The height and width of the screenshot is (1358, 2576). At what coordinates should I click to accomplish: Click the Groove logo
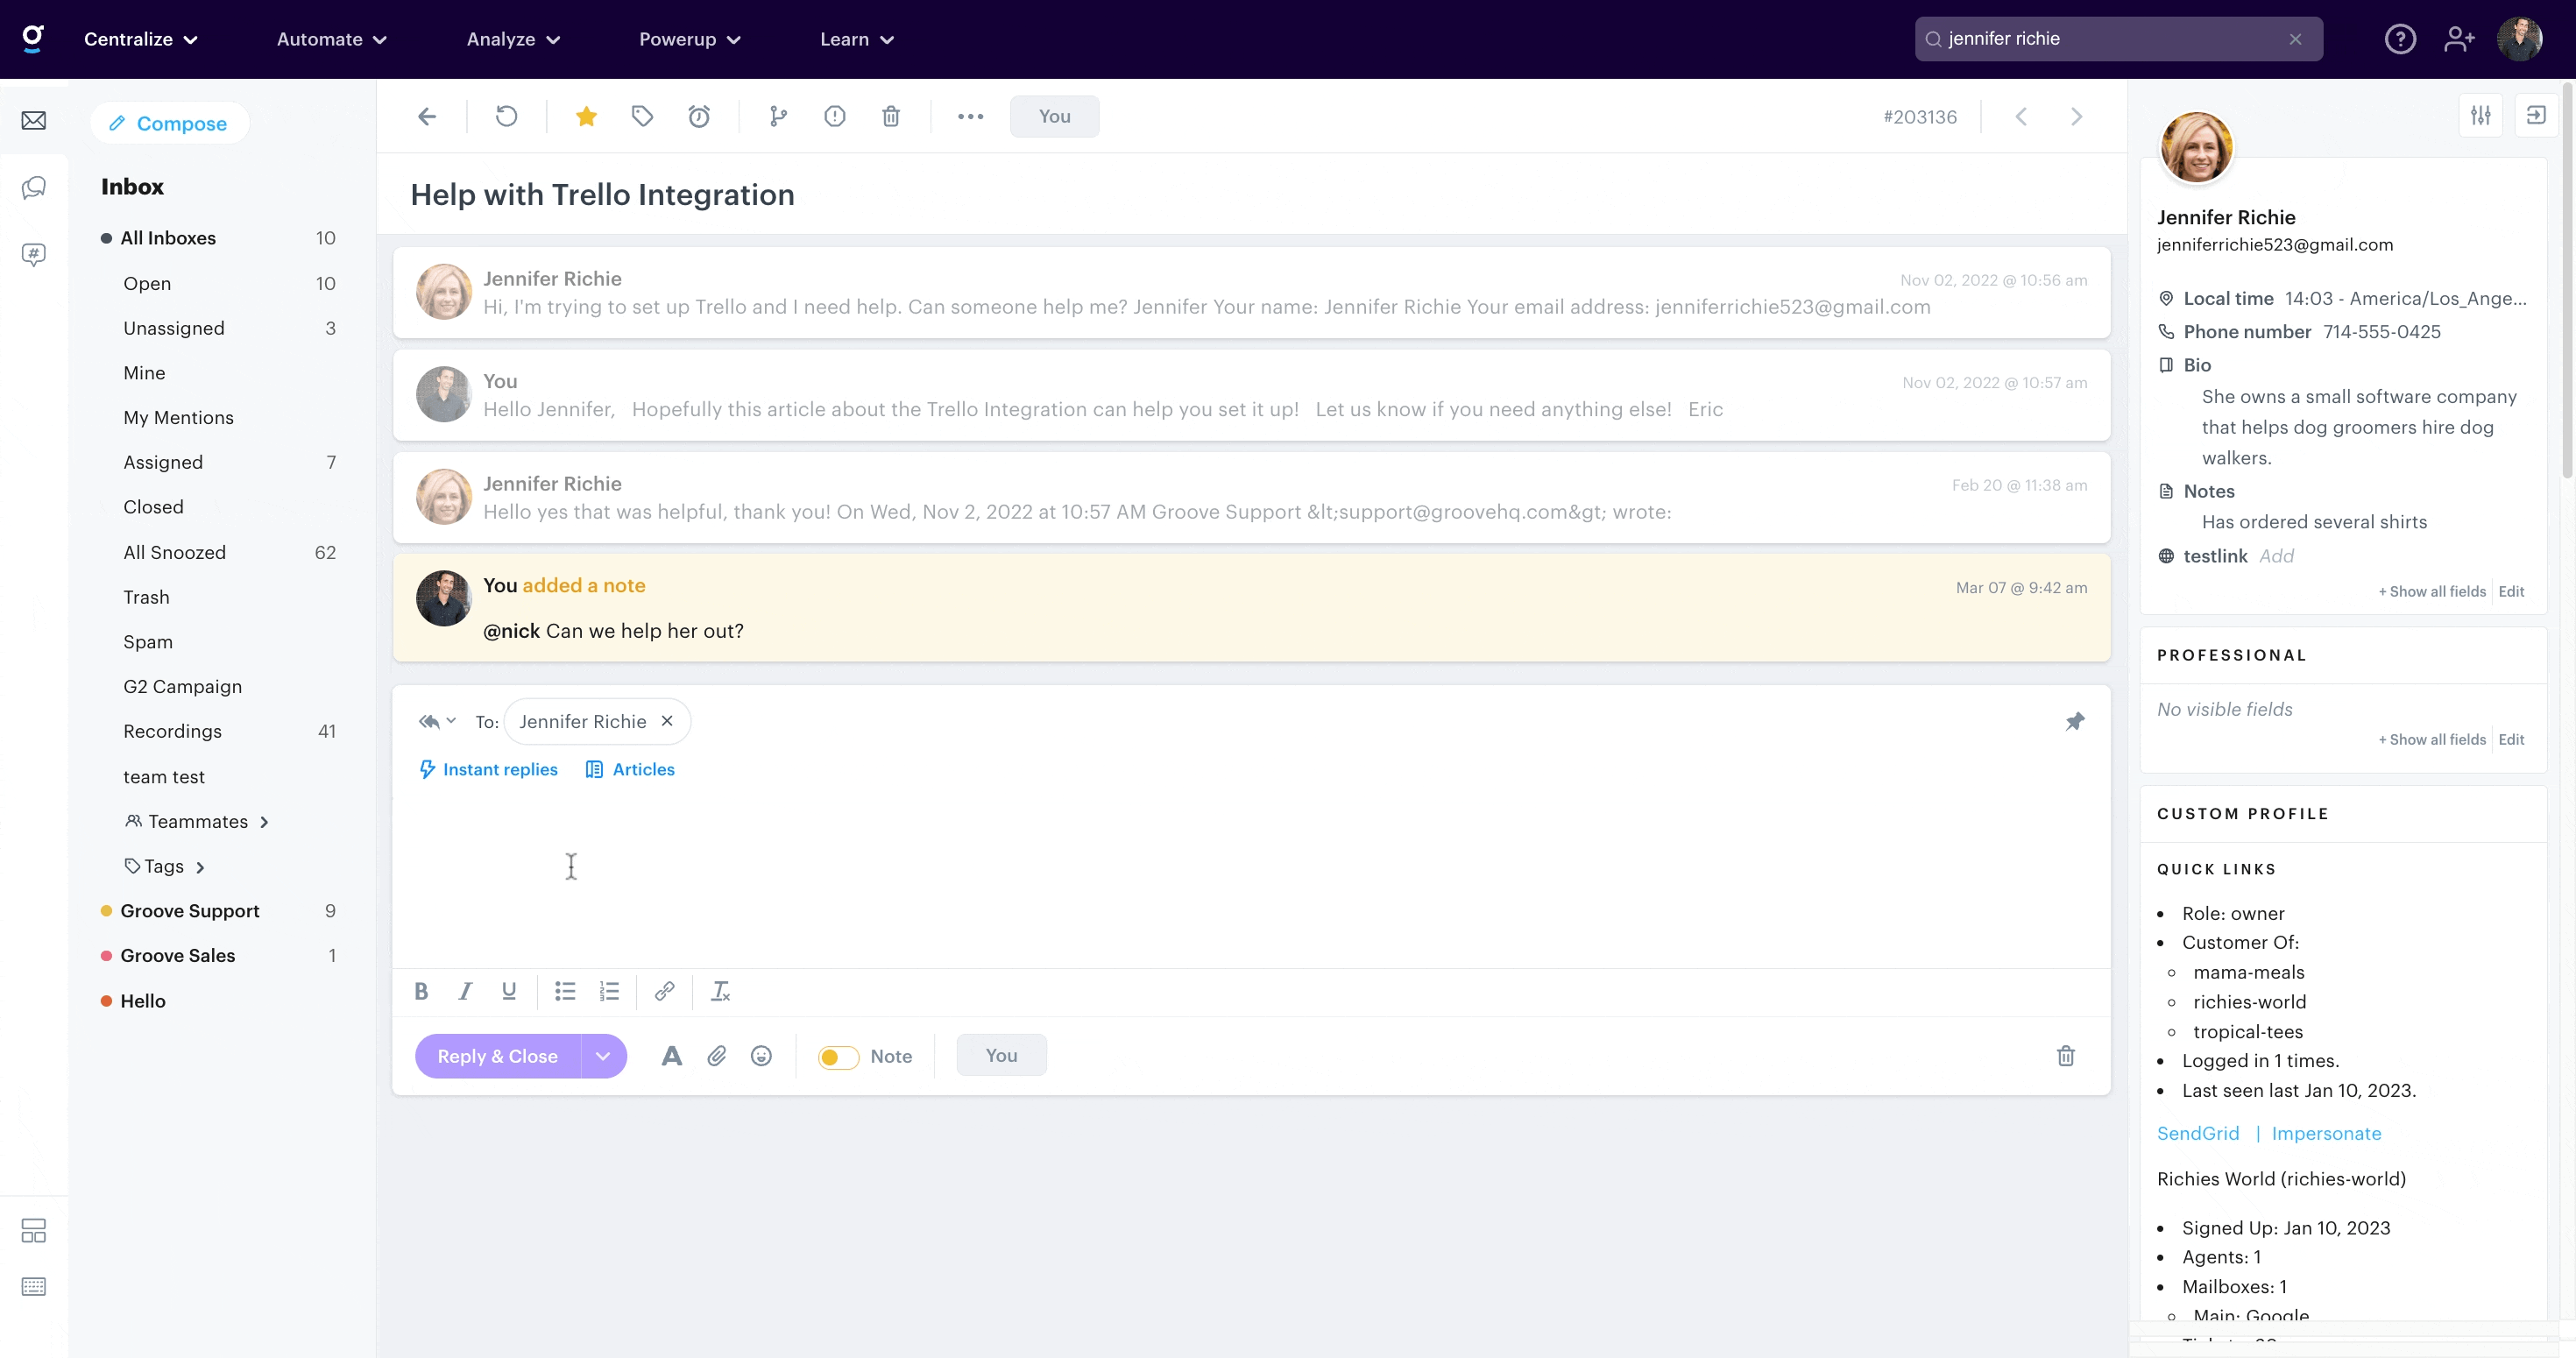(33, 39)
